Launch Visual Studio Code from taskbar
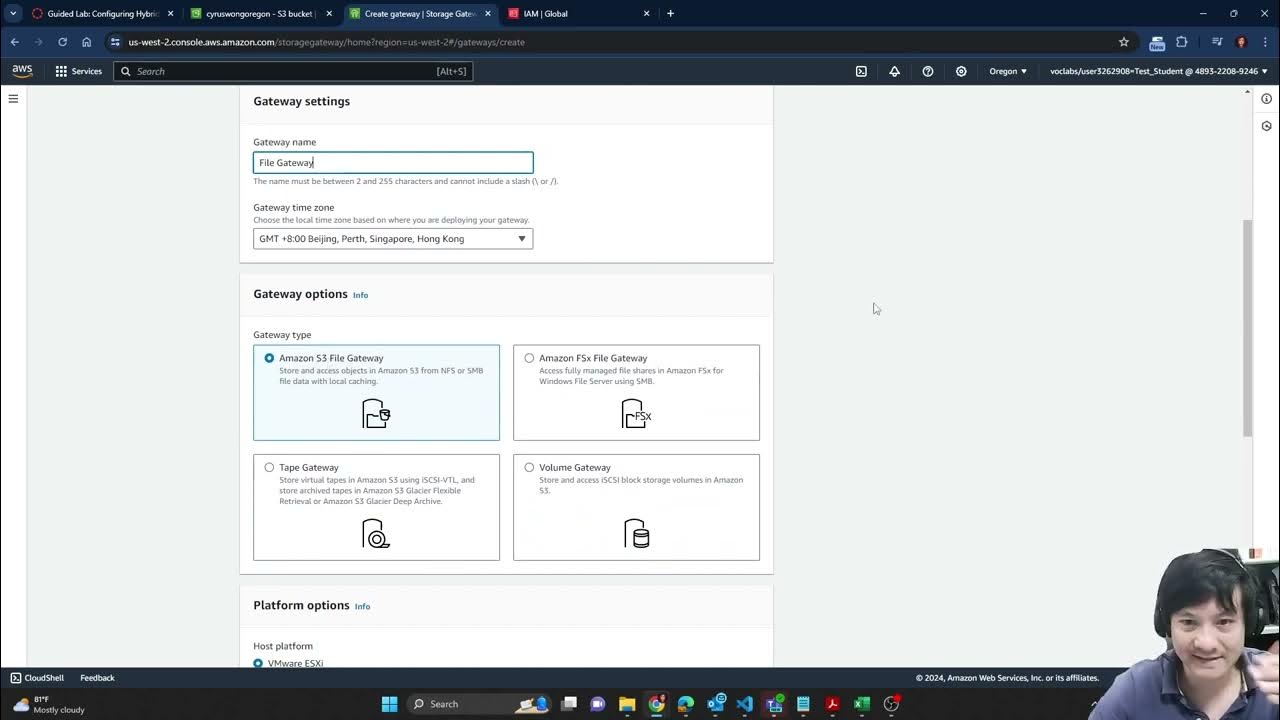This screenshot has height=720, width=1280. point(744,704)
